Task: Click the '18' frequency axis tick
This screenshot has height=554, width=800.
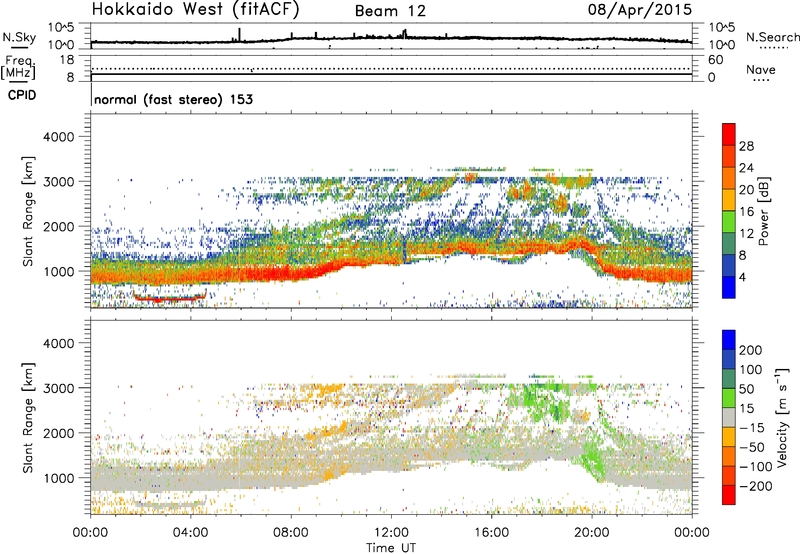Action: tap(67, 60)
